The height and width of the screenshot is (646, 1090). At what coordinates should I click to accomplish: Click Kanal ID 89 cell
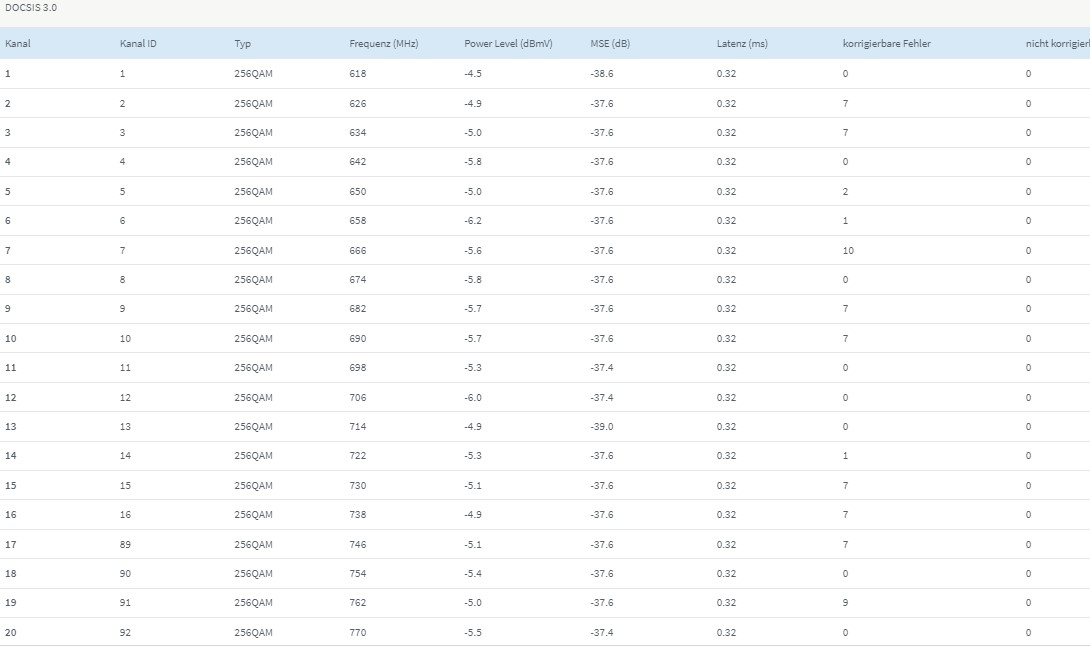(x=125, y=545)
